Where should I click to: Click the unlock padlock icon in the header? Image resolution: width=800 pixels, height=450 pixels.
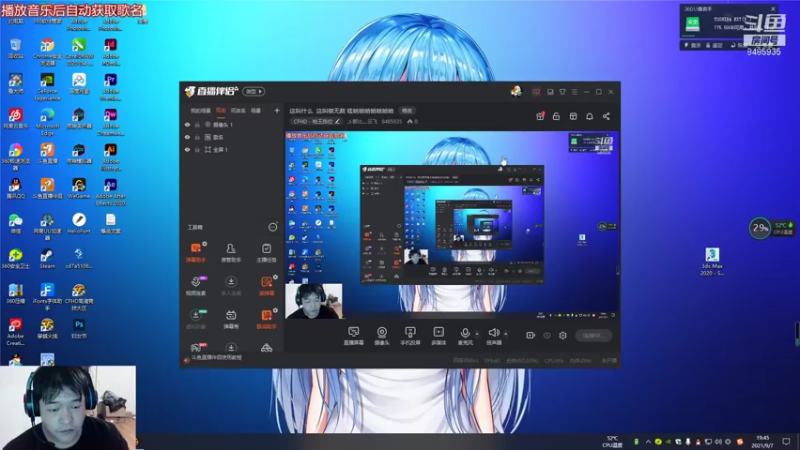click(x=557, y=116)
